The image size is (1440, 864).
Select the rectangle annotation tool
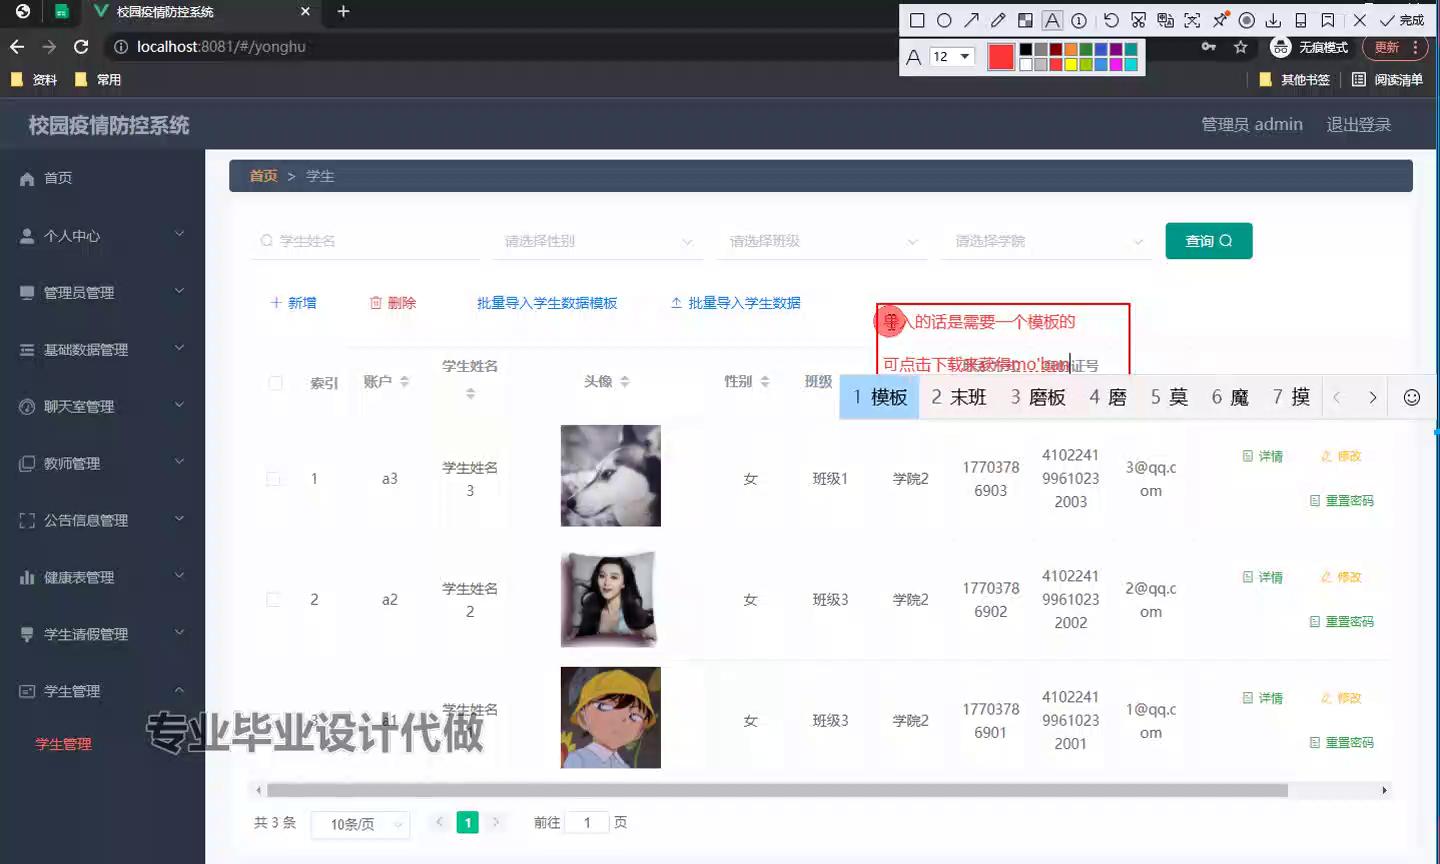click(916, 20)
